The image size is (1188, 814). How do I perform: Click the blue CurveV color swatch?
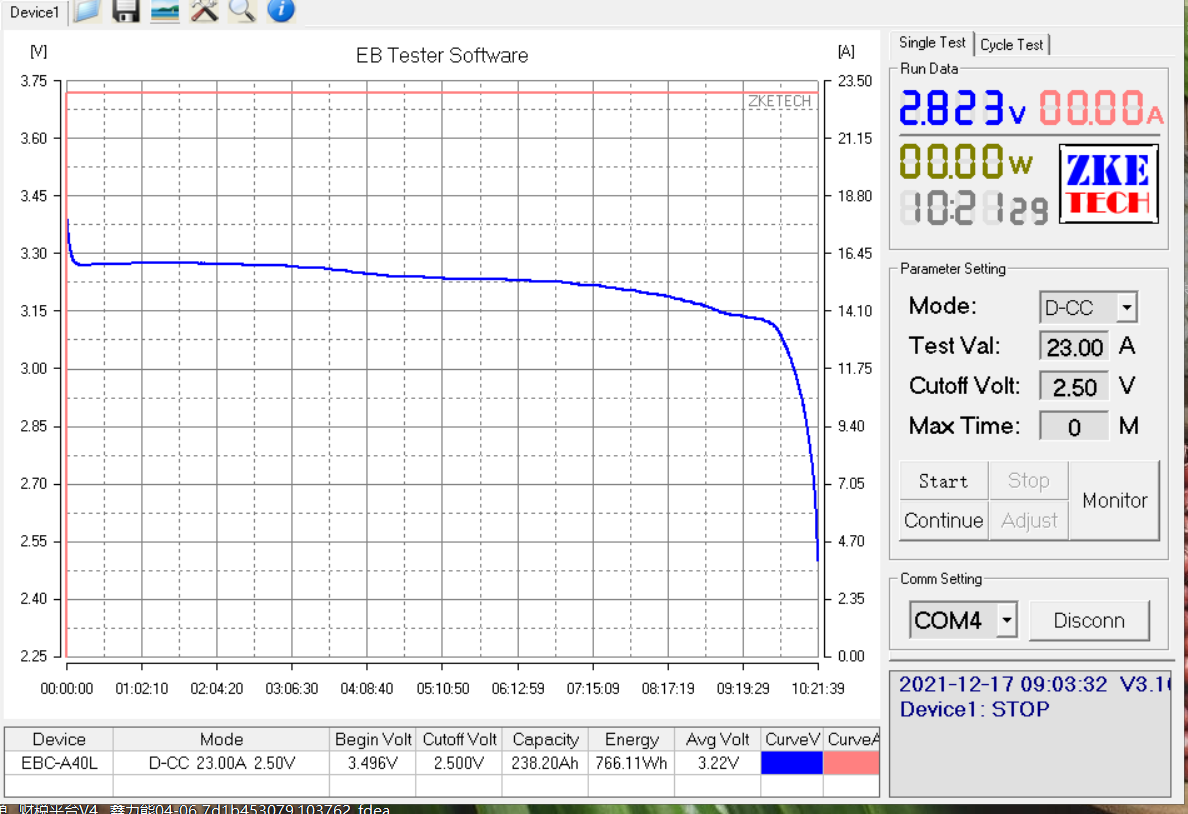pos(791,763)
